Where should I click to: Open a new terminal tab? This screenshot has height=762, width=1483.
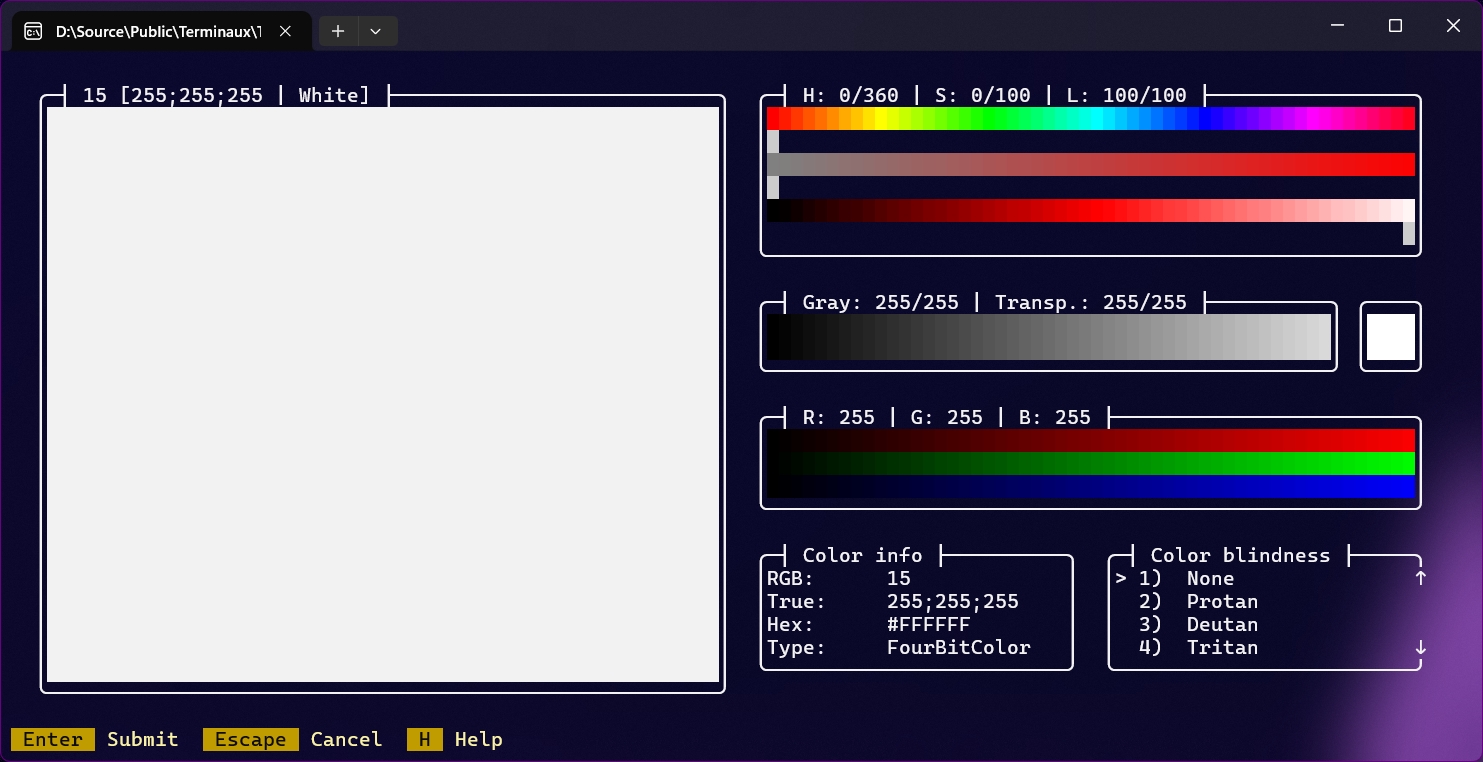pos(338,31)
